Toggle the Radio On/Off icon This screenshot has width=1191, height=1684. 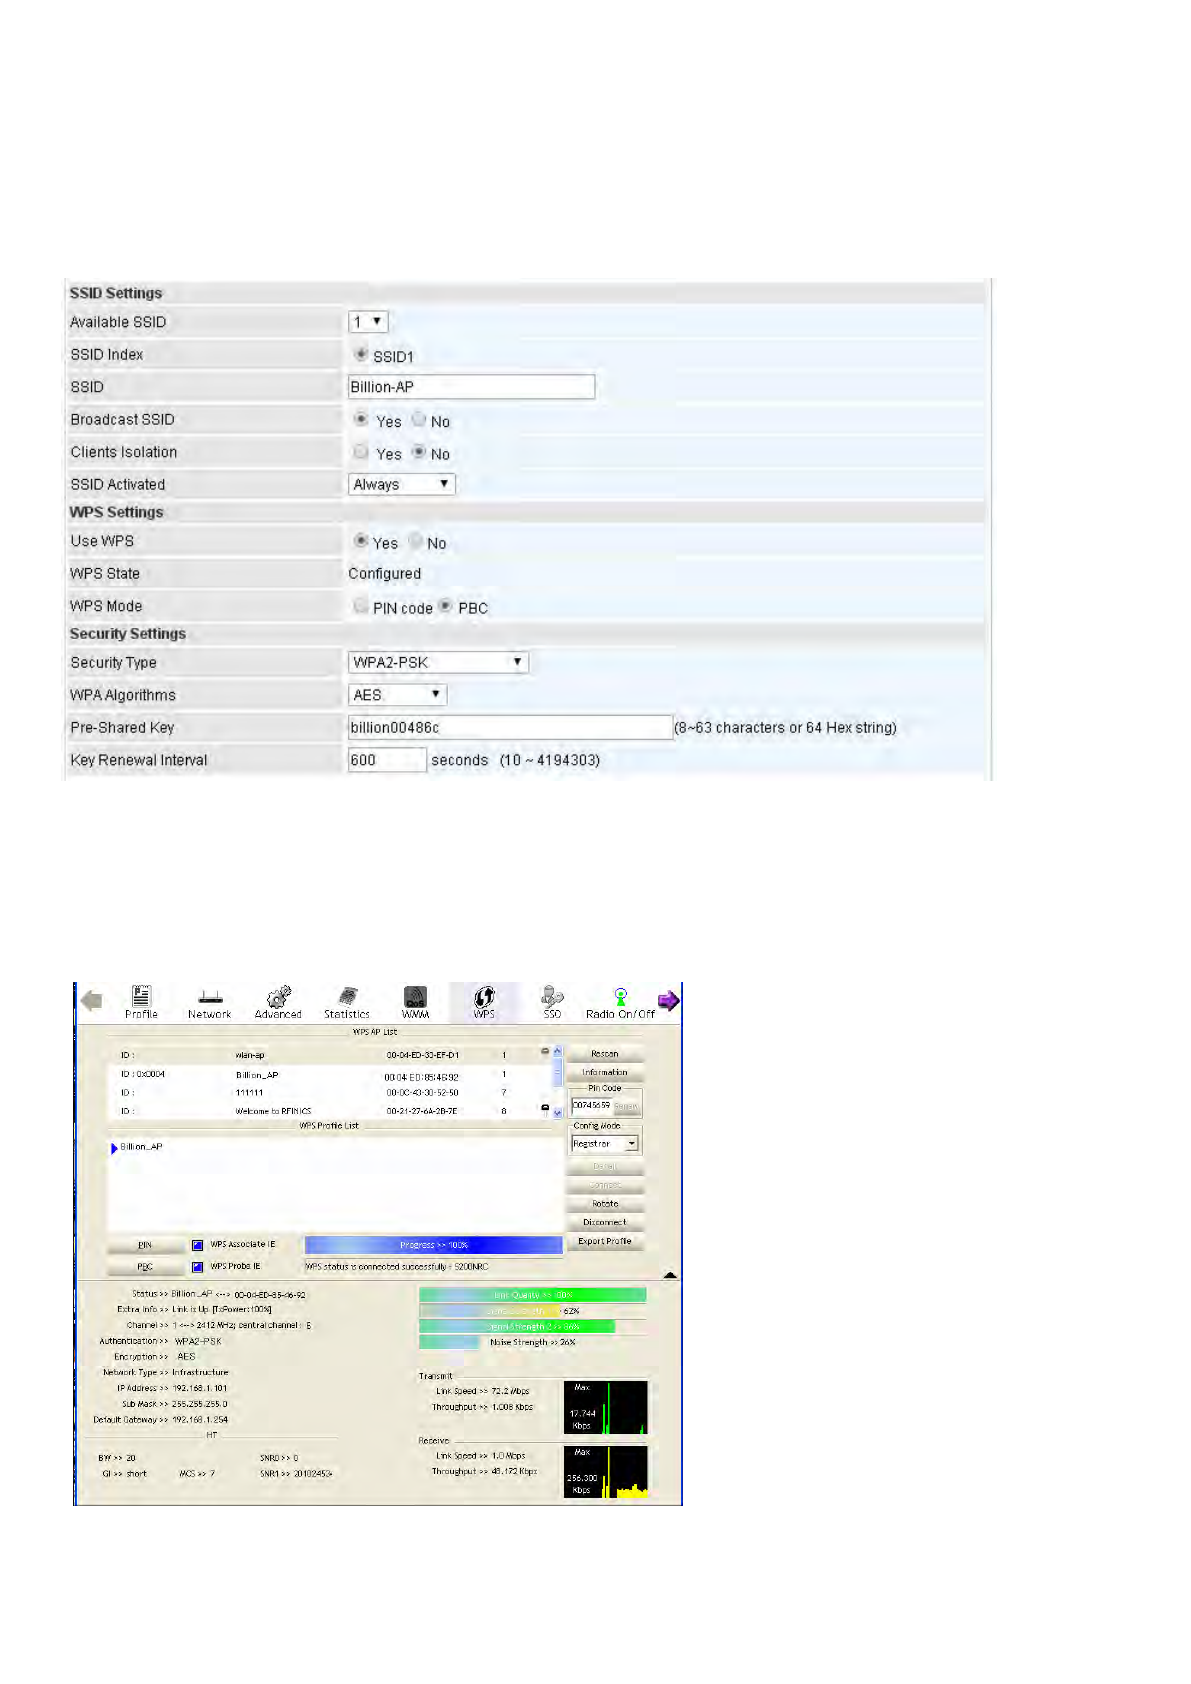620,1001
